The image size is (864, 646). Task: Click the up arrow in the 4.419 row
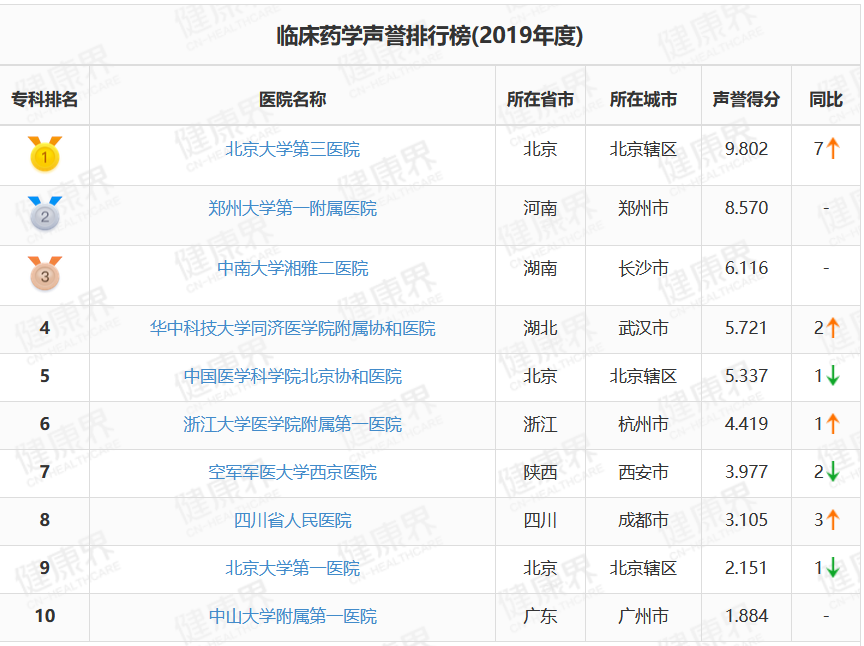833,424
